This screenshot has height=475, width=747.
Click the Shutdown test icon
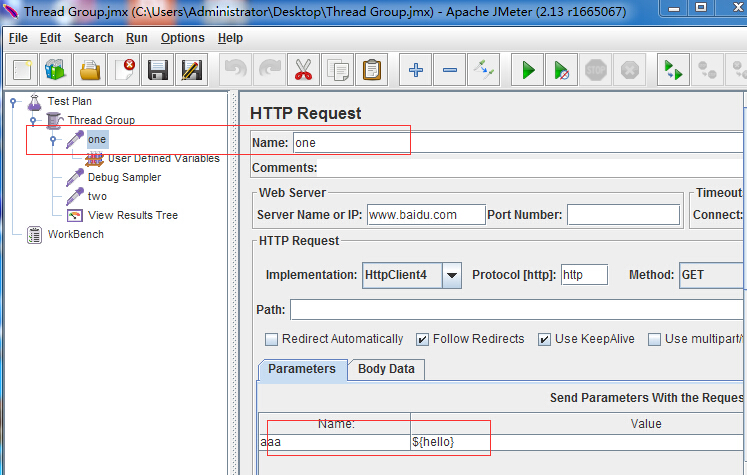coord(630,70)
